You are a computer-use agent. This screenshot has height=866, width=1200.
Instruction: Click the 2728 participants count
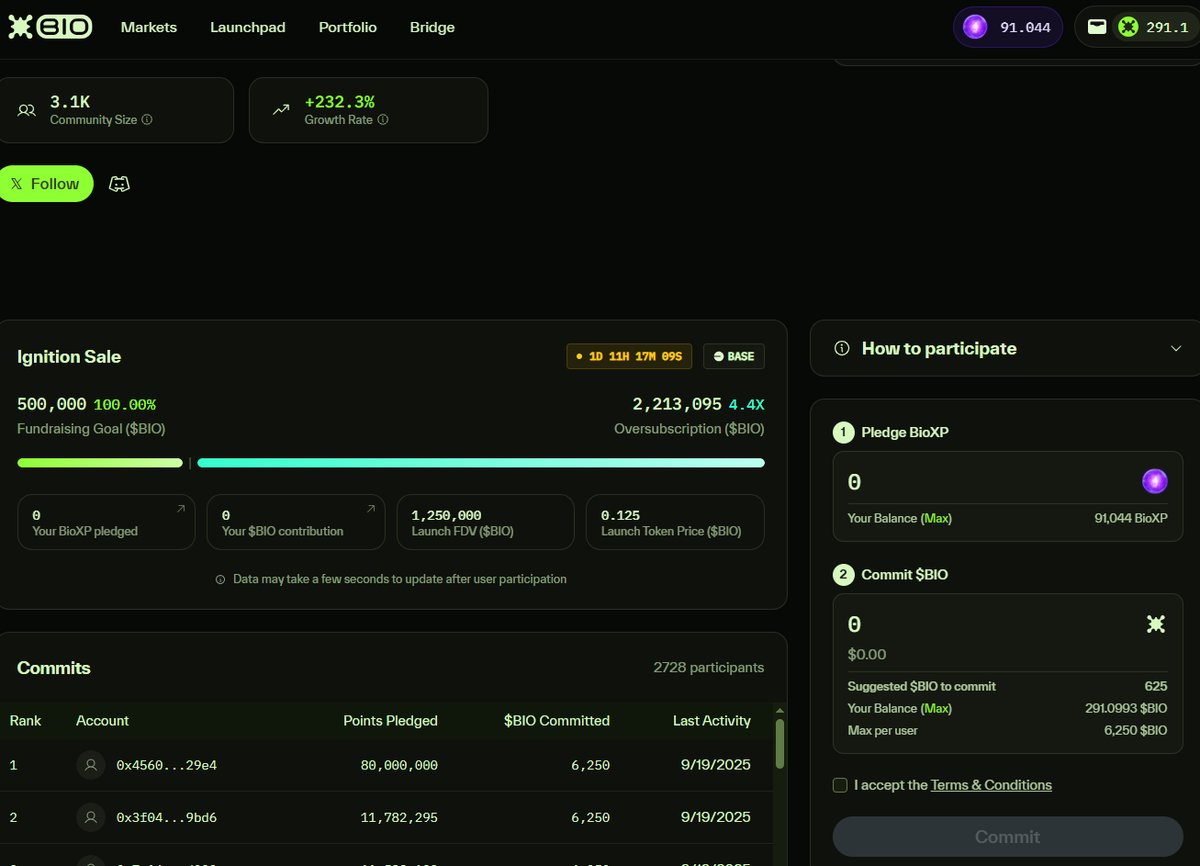coord(708,667)
